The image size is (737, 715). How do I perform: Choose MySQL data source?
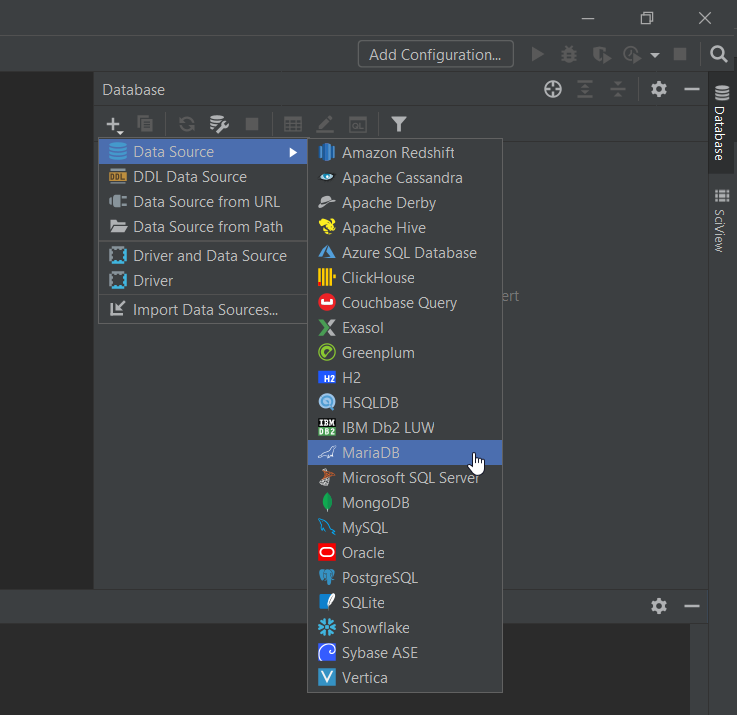pos(405,527)
